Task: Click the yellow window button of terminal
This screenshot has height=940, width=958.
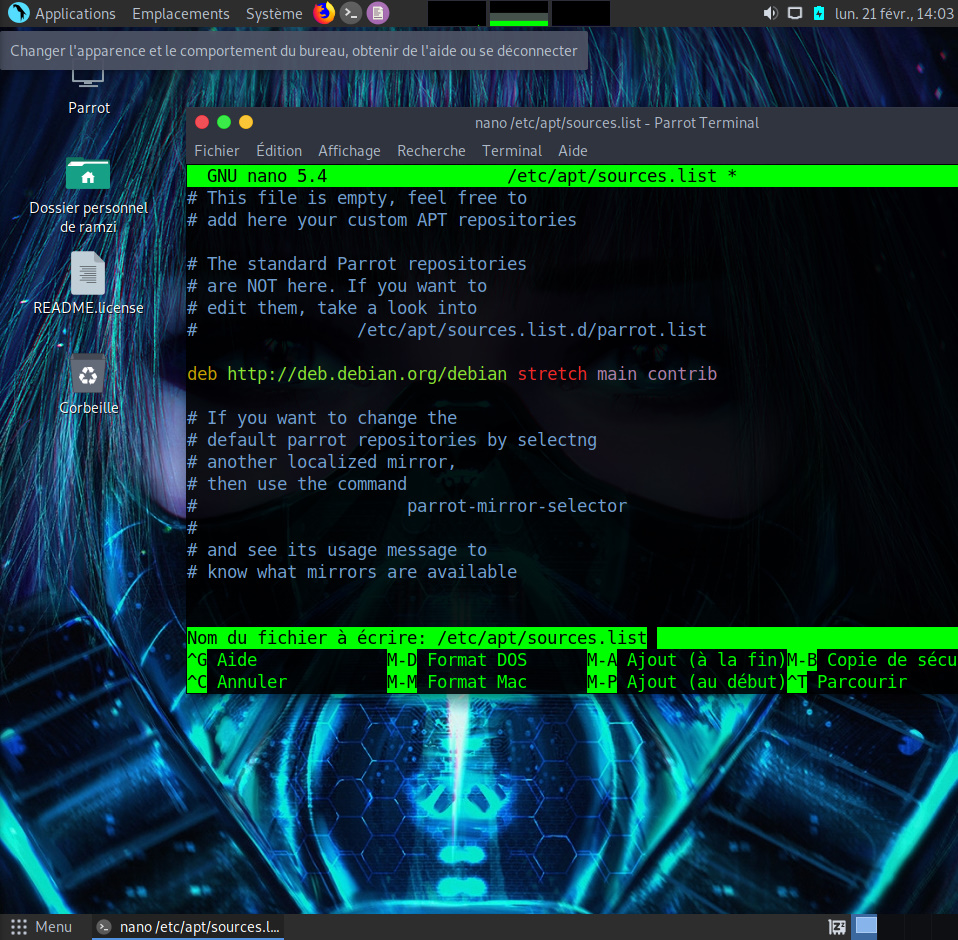Action: [x=246, y=122]
